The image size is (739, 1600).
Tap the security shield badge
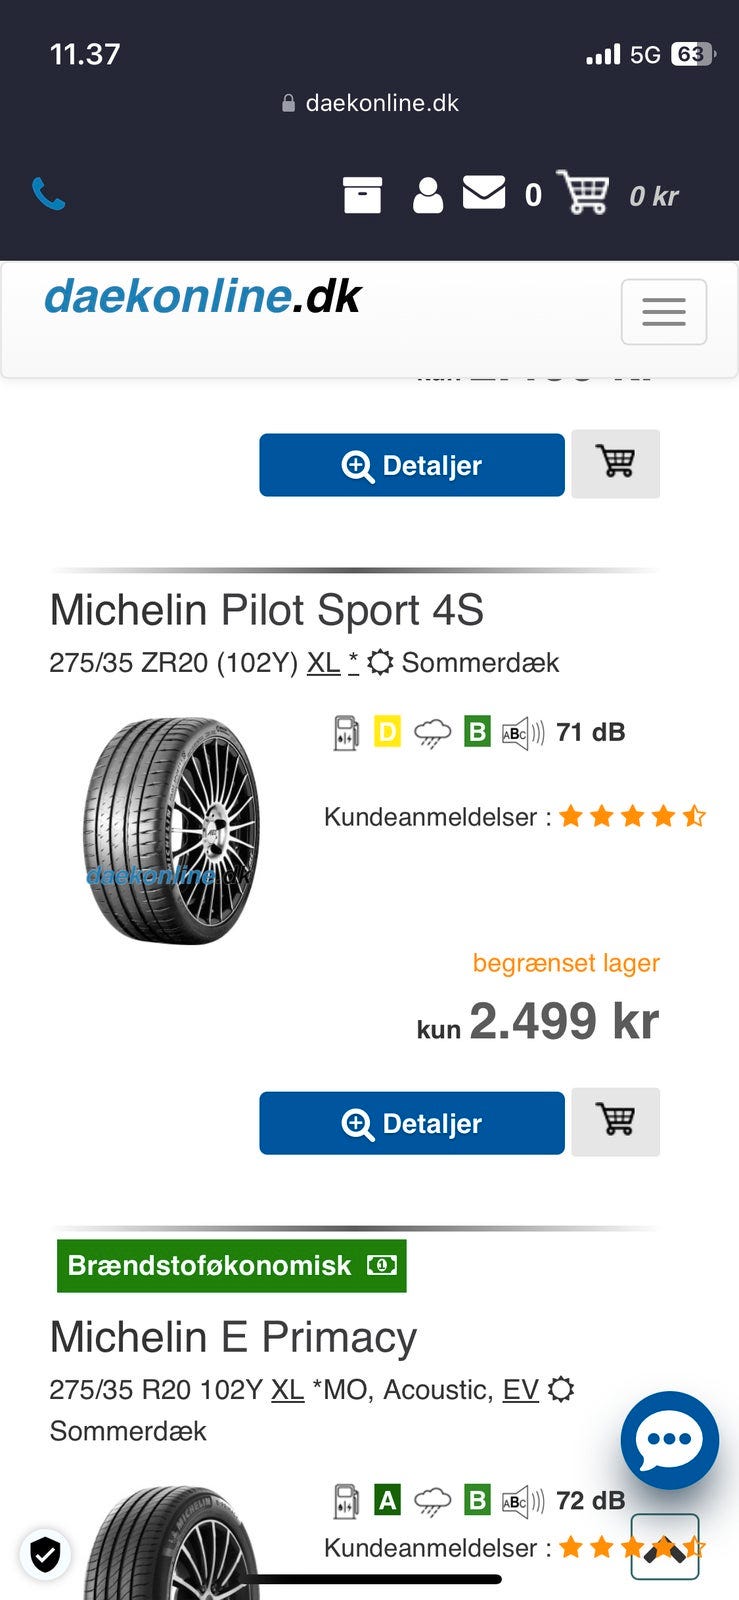coord(45,1554)
